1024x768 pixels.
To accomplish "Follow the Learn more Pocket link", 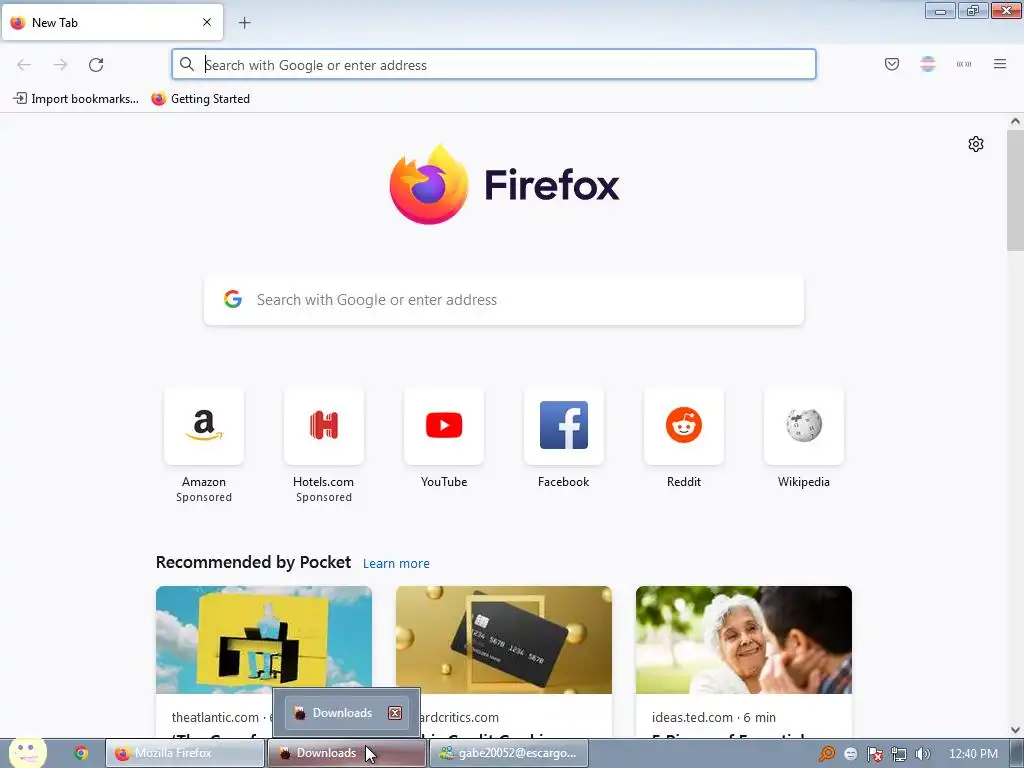I will pyautogui.click(x=396, y=564).
